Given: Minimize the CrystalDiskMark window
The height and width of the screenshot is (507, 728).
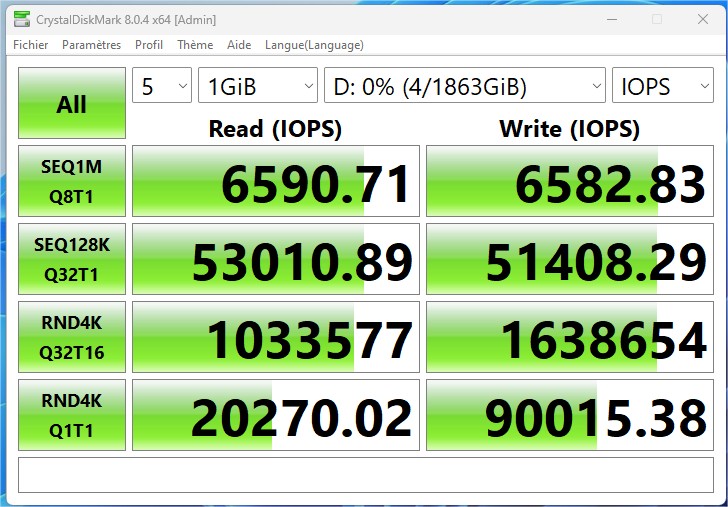Looking at the screenshot, I should tap(612, 19).
